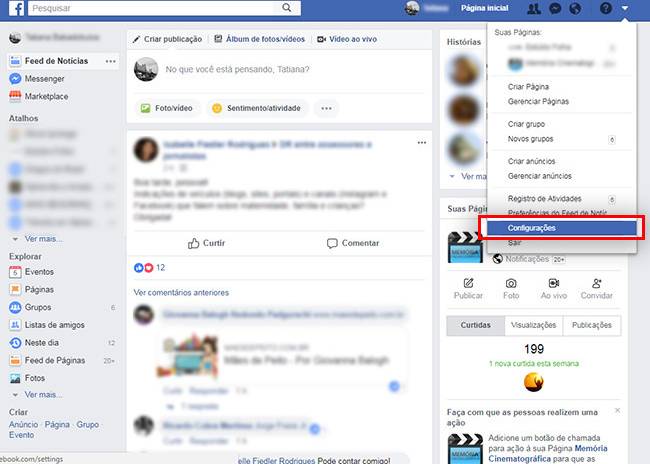Click the Facebook logo icon
The image size is (650, 464).
16,8
